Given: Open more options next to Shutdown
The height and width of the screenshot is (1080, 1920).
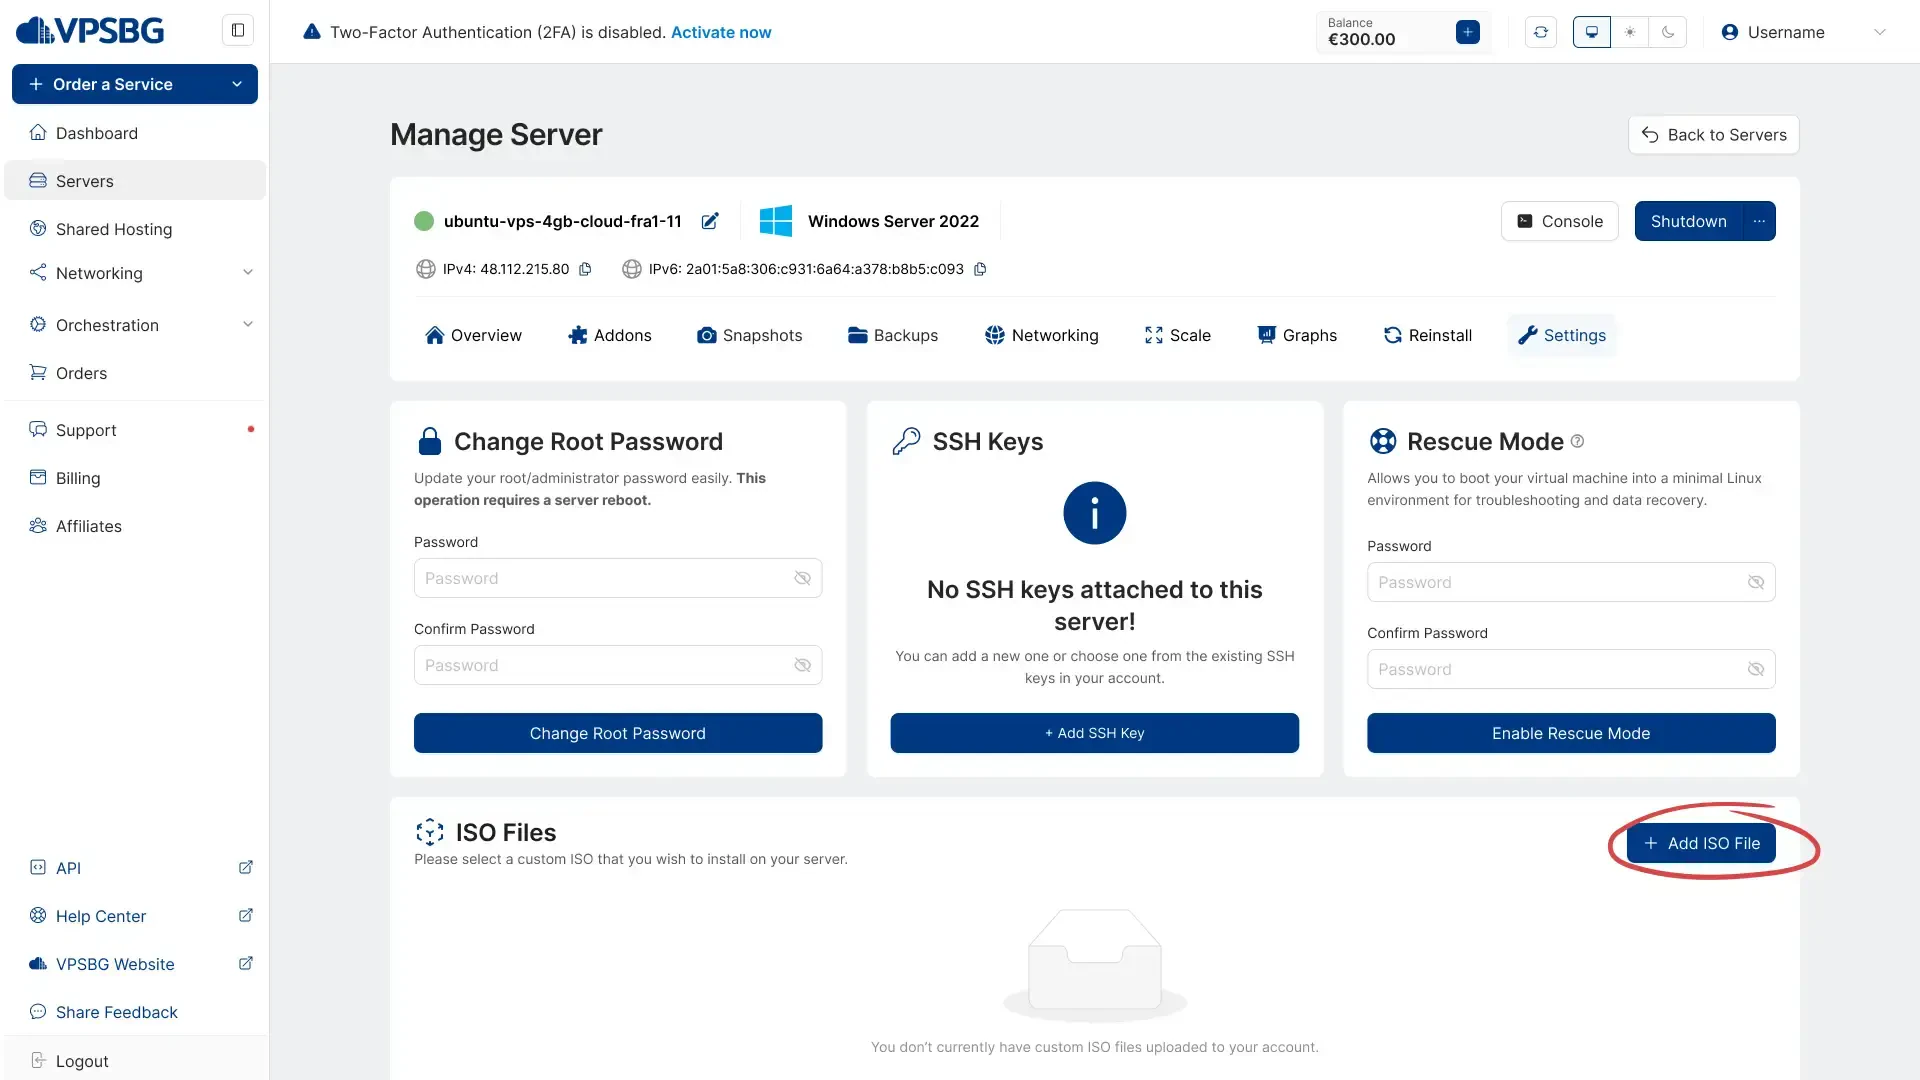Looking at the screenshot, I should (x=1759, y=221).
